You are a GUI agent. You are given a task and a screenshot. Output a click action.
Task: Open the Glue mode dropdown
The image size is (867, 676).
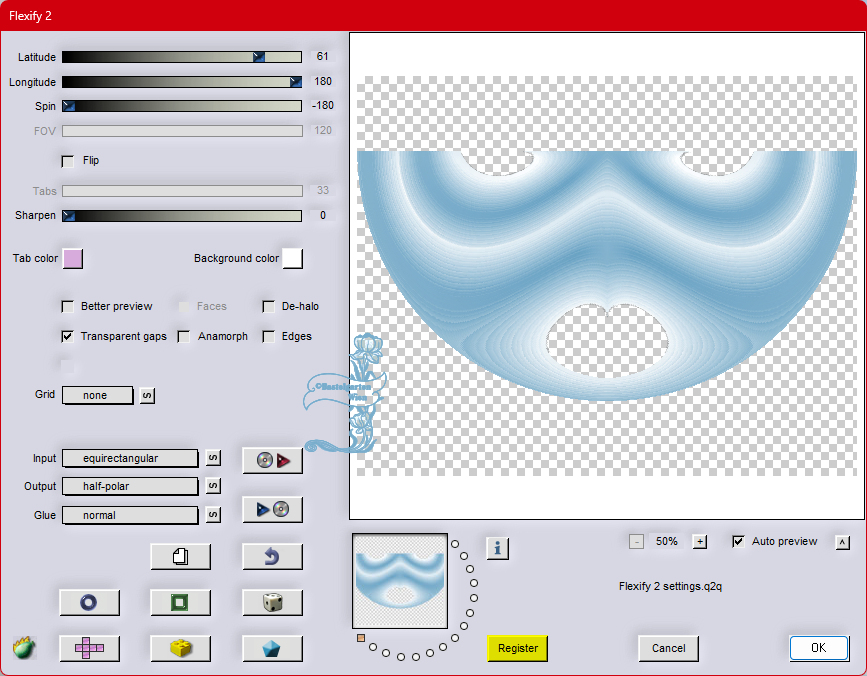(x=130, y=515)
